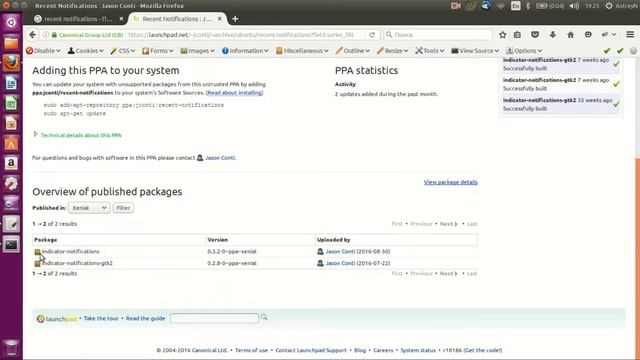The image size is (640, 360).
Task: Open Jason Conti uploader link dated 2016-07-22
Action: 340,263
